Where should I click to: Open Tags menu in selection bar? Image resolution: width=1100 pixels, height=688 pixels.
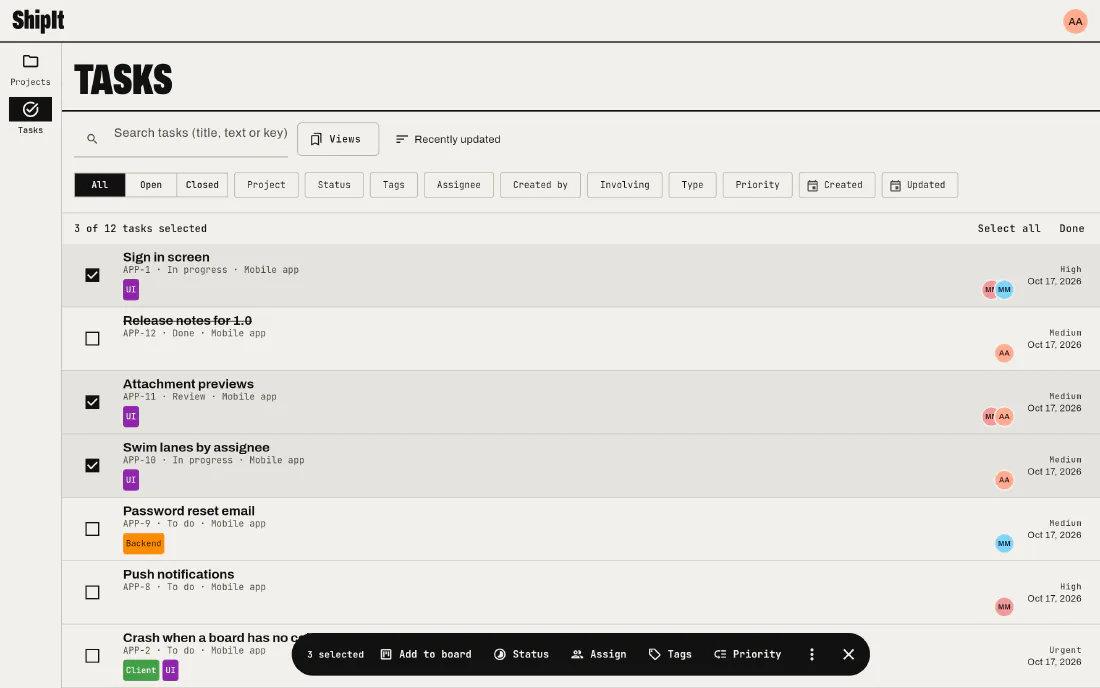click(670, 654)
